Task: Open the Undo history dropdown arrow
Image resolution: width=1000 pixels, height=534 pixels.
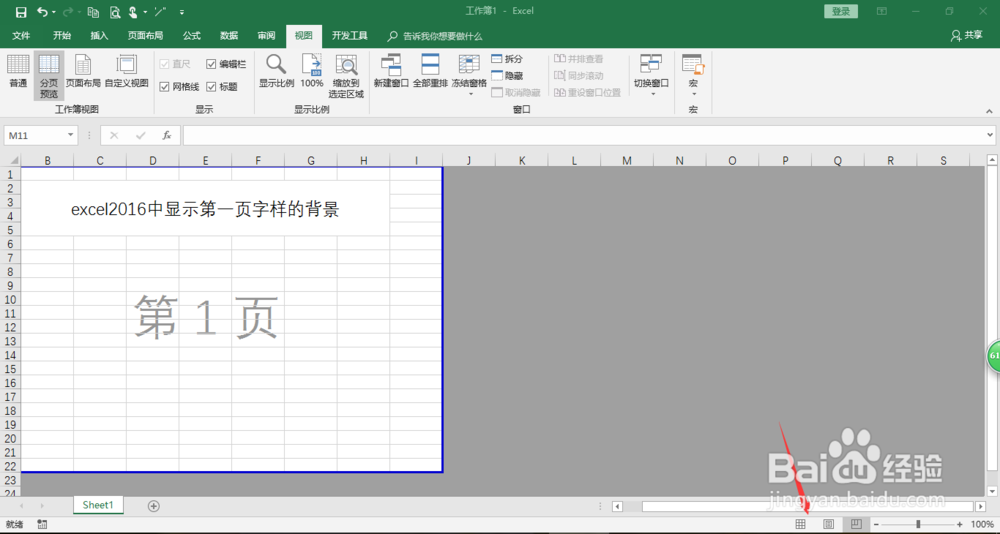Action: (x=54, y=12)
